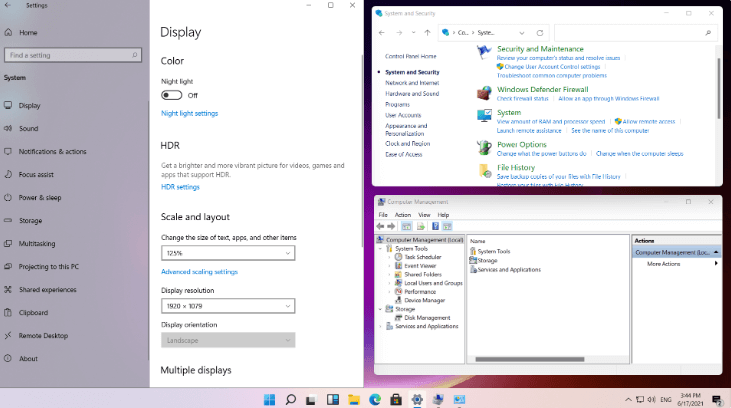Image resolution: width=731 pixels, height=408 pixels.
Task: Click Allow remote access link
Action: click(648, 122)
